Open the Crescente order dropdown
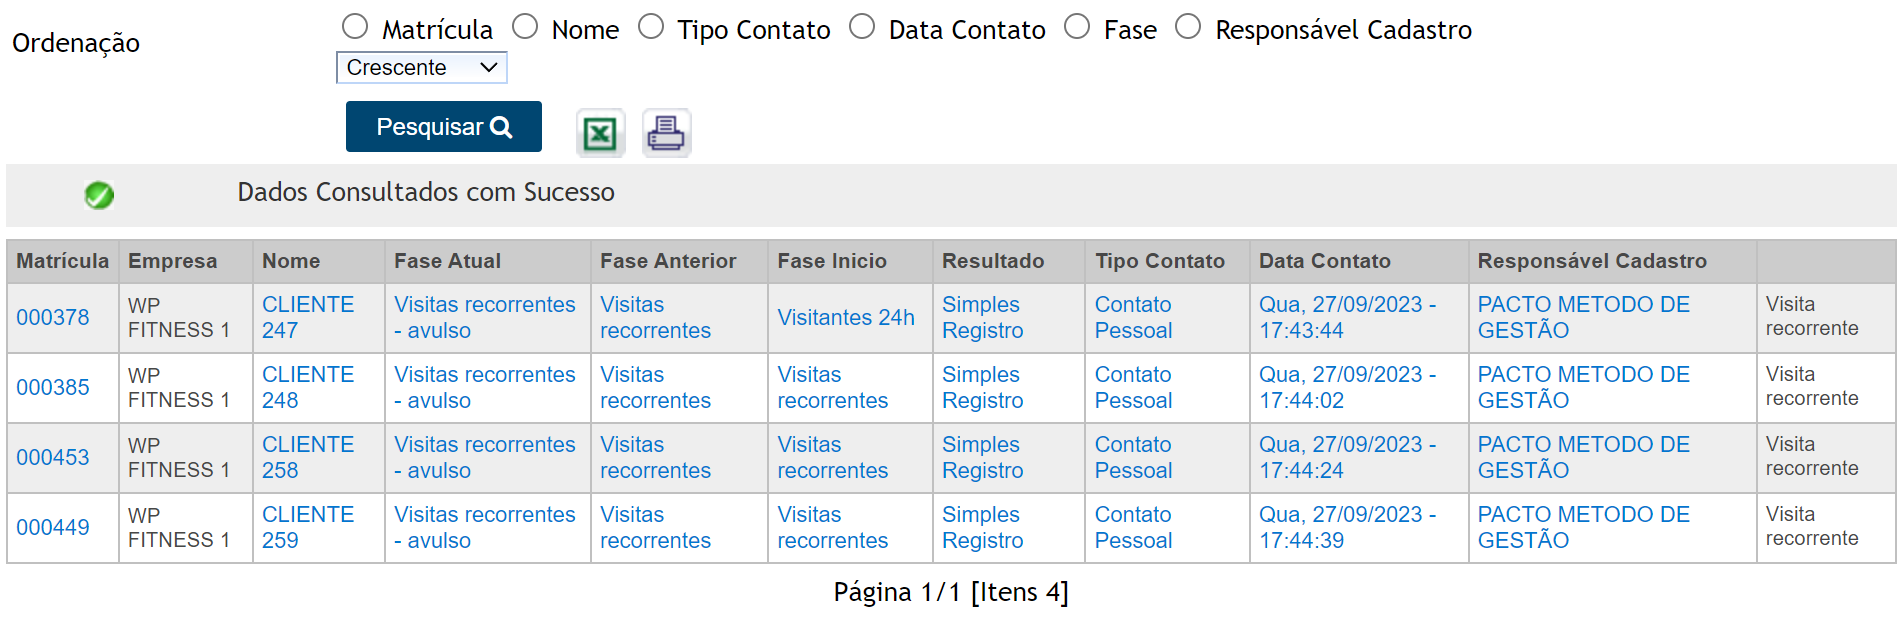The width and height of the screenshot is (1903, 619). [421, 68]
